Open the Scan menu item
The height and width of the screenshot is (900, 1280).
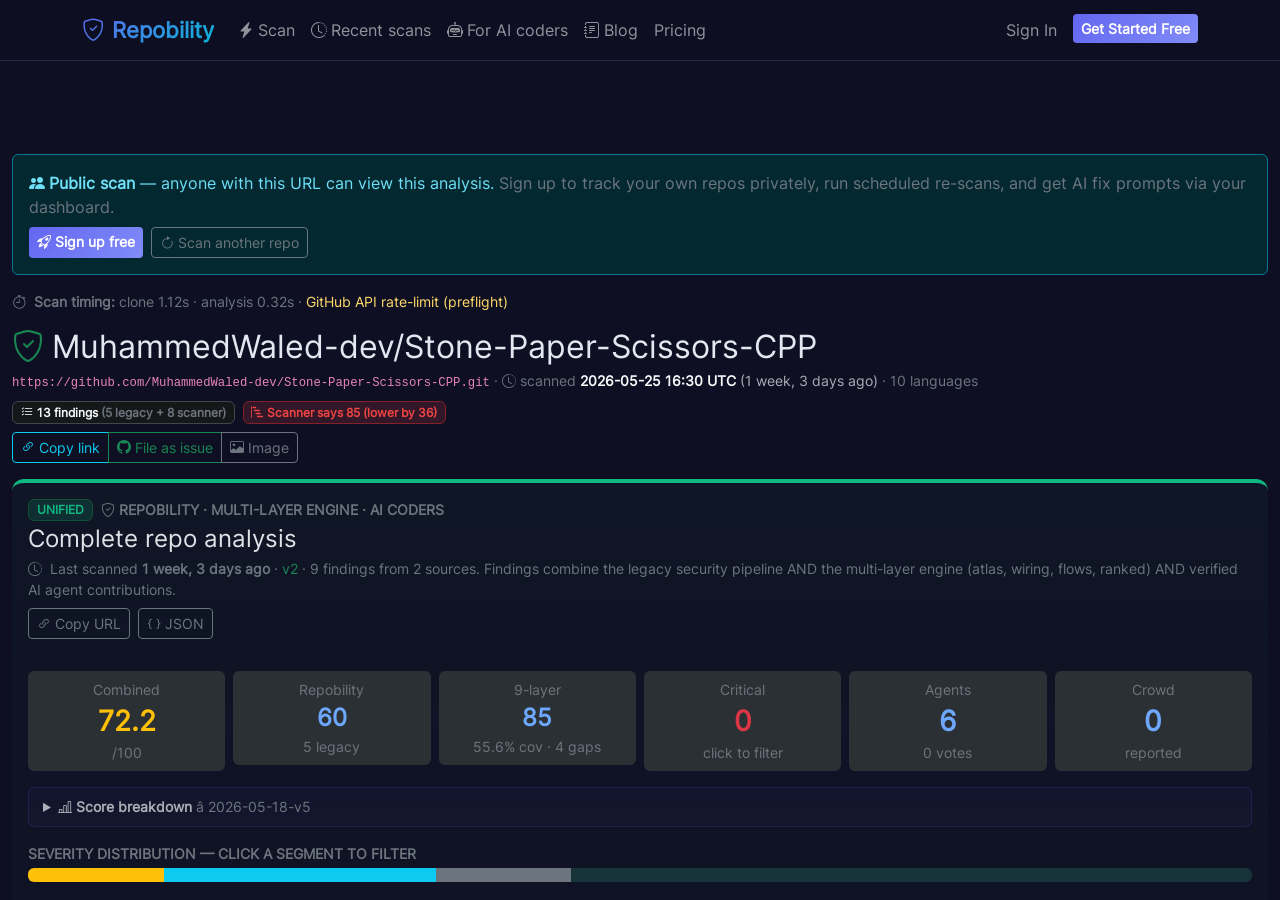coord(267,30)
